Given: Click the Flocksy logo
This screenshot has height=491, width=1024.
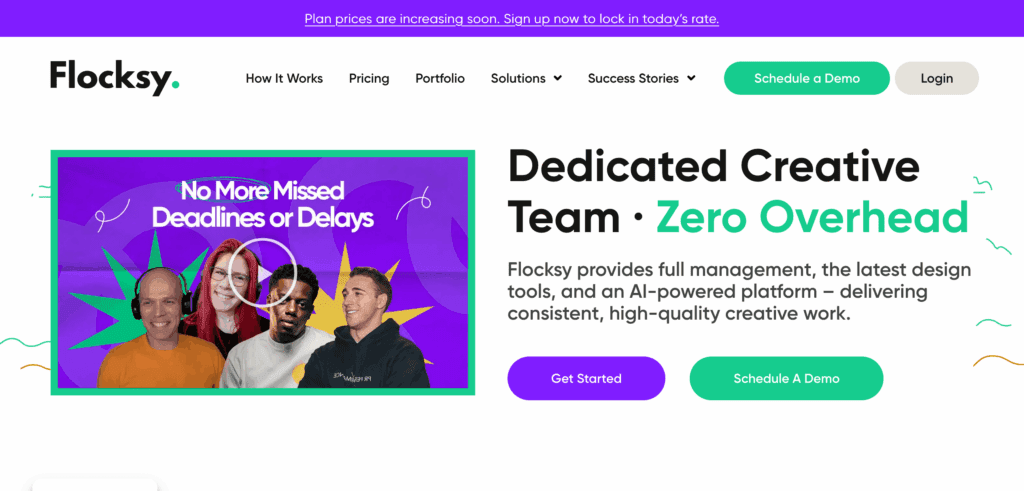Looking at the screenshot, I should [x=114, y=78].
